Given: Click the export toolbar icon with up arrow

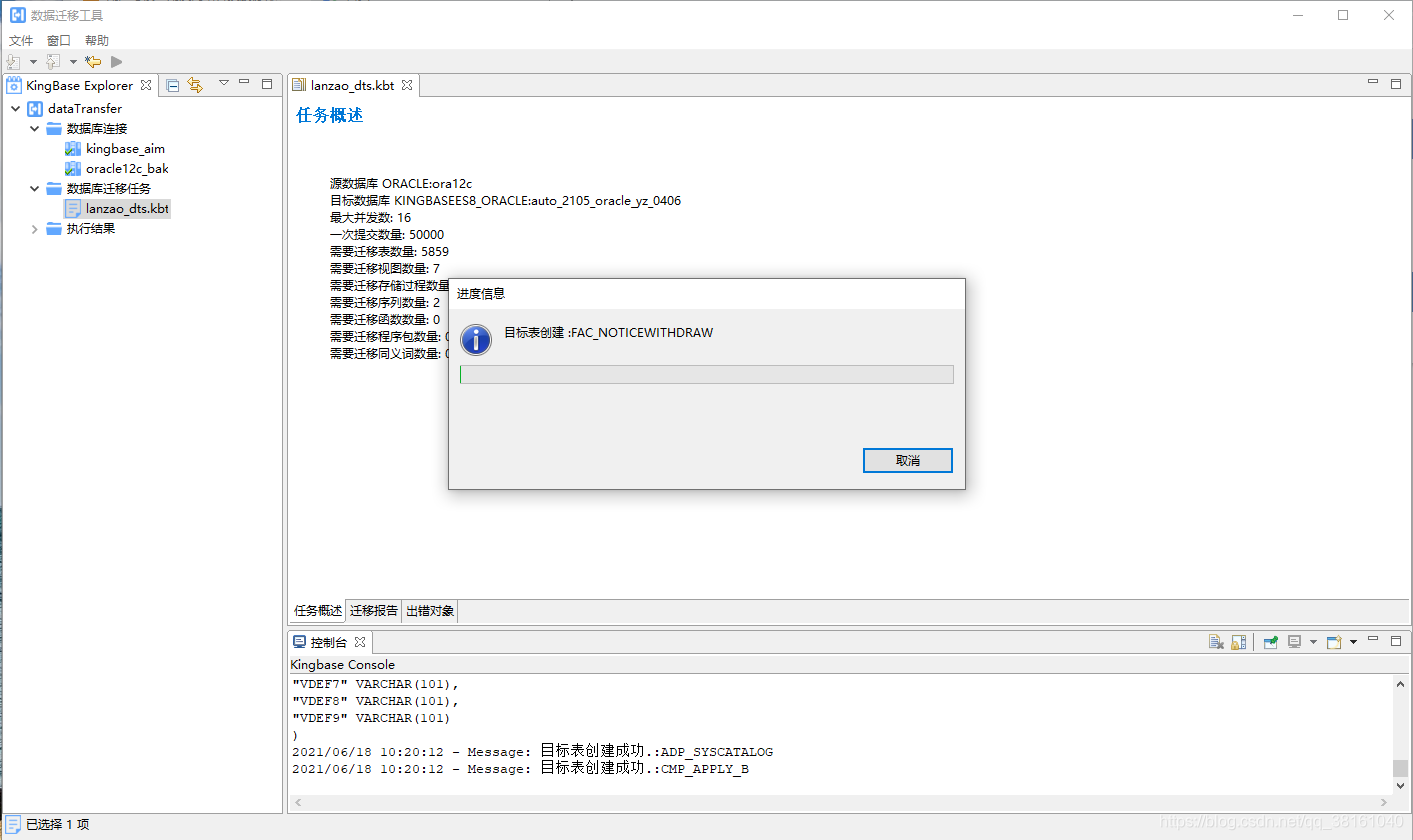Looking at the screenshot, I should coord(54,62).
